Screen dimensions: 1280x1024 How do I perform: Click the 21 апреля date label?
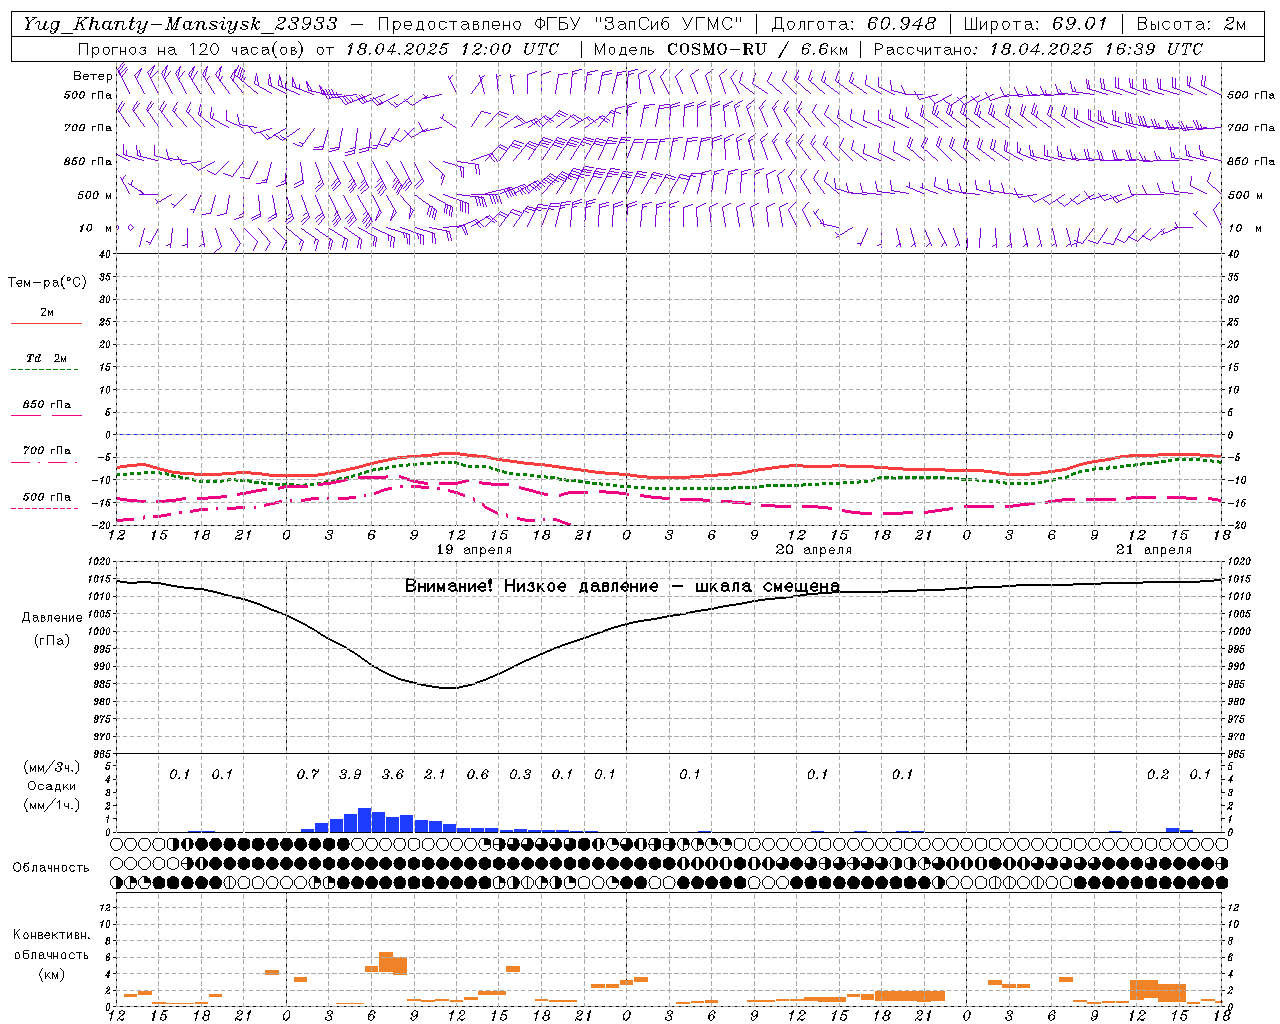1154,550
